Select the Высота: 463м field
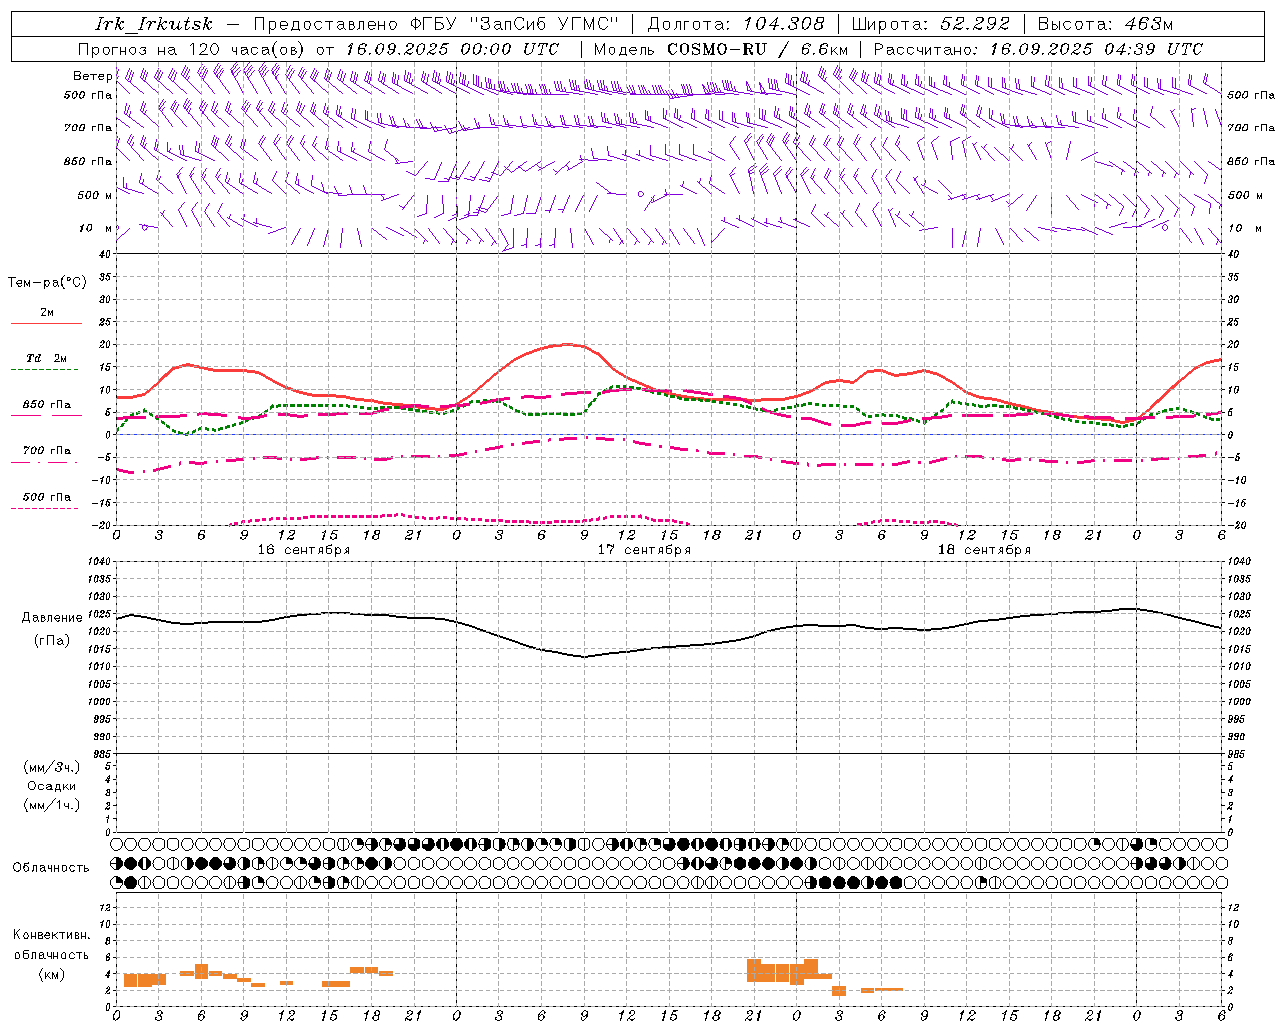This screenshot has width=1280, height=1024. click(x=1105, y=24)
